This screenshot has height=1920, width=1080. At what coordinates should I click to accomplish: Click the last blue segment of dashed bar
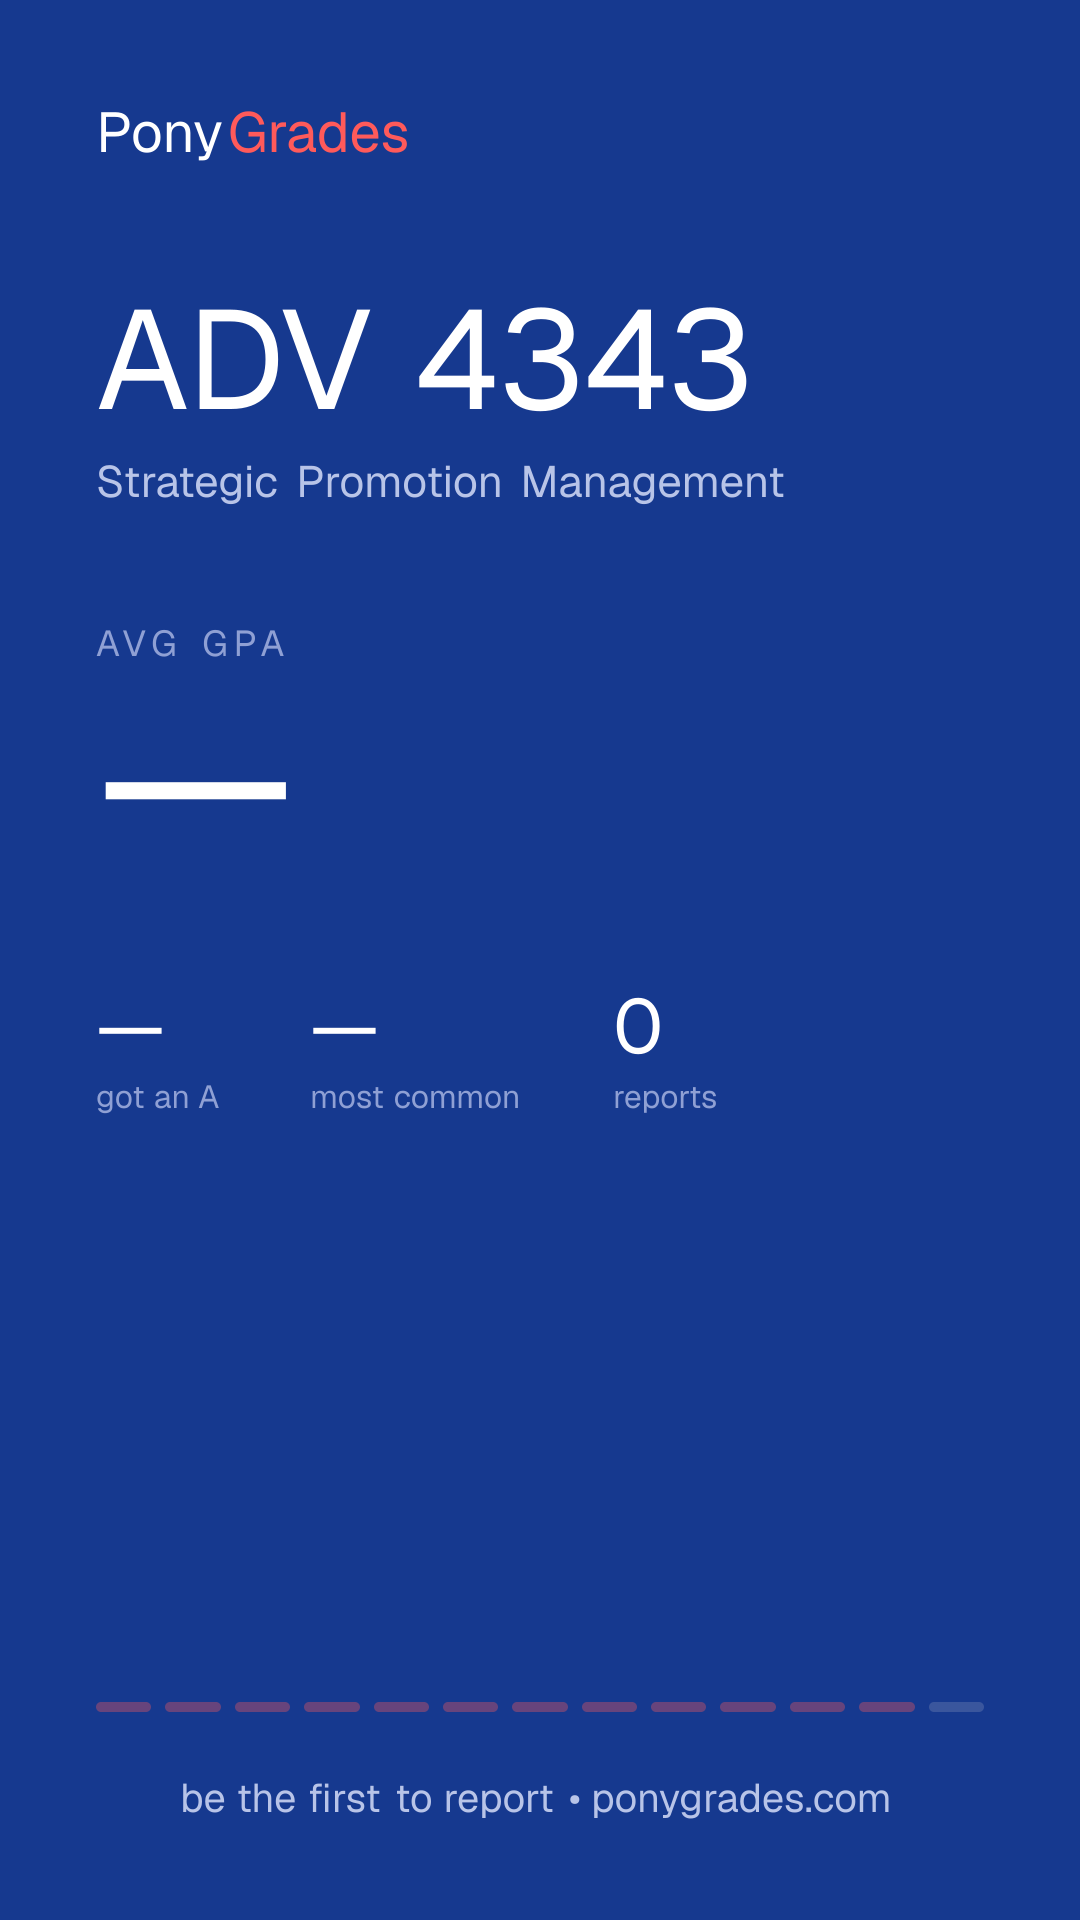(956, 1707)
